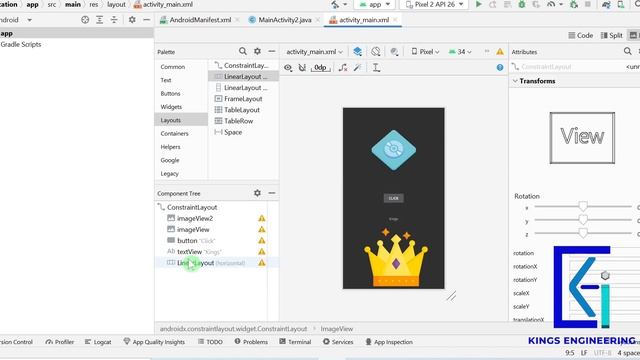Adjust Rotation x slider handle
The width and height of the screenshot is (640, 360).
(583, 207)
